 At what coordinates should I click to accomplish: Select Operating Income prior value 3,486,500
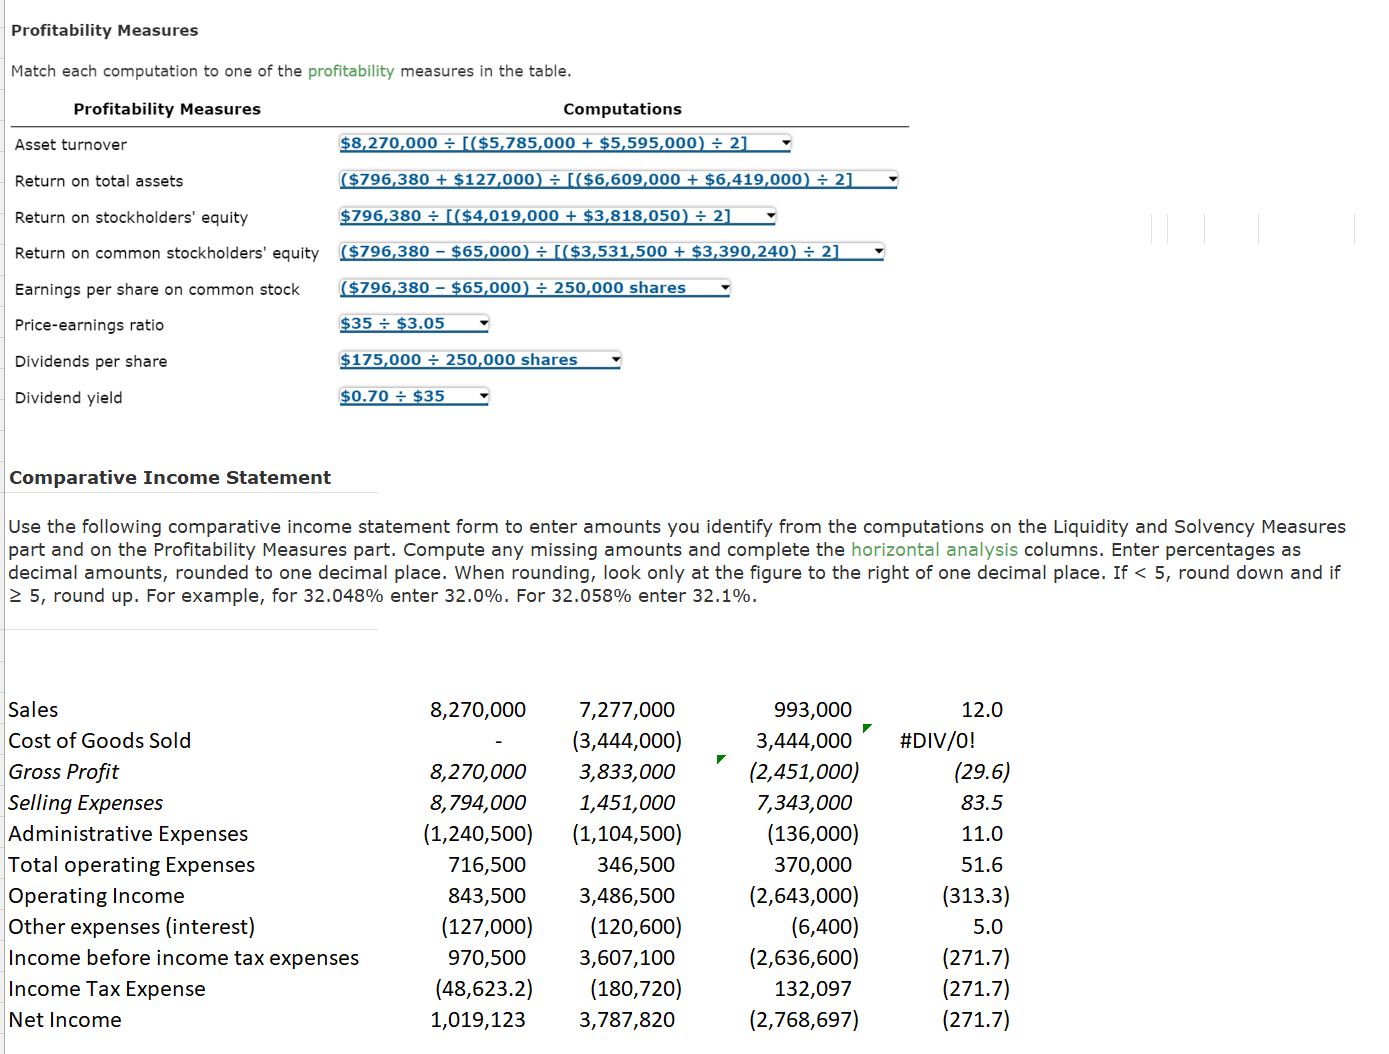click(627, 896)
